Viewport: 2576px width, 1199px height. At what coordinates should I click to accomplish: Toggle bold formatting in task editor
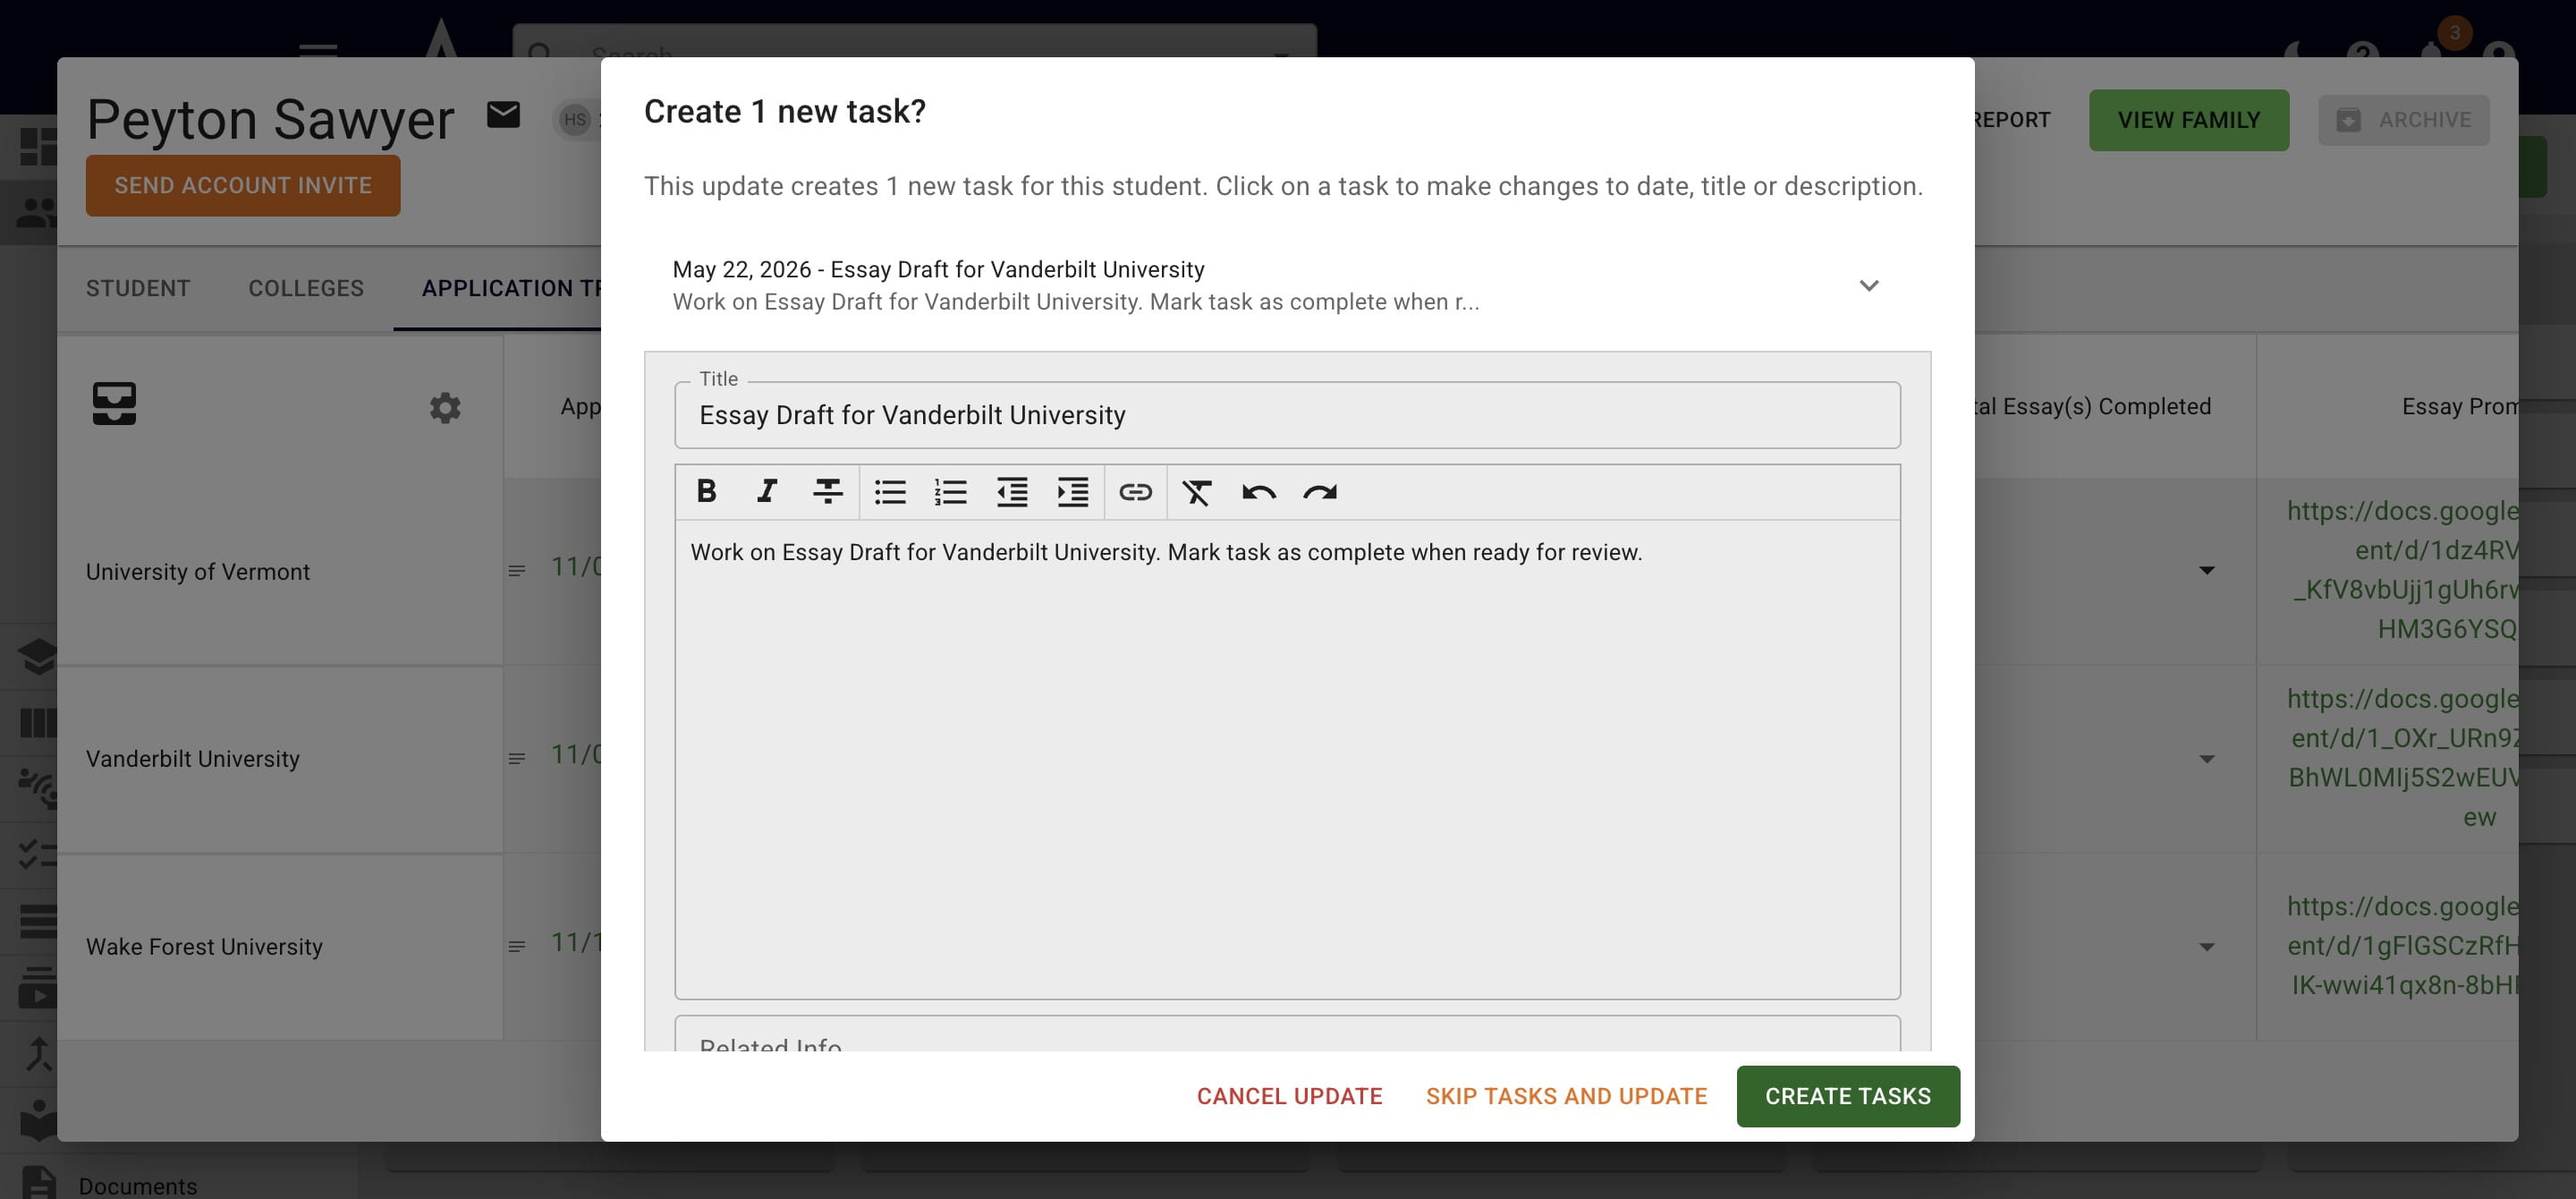click(x=706, y=491)
